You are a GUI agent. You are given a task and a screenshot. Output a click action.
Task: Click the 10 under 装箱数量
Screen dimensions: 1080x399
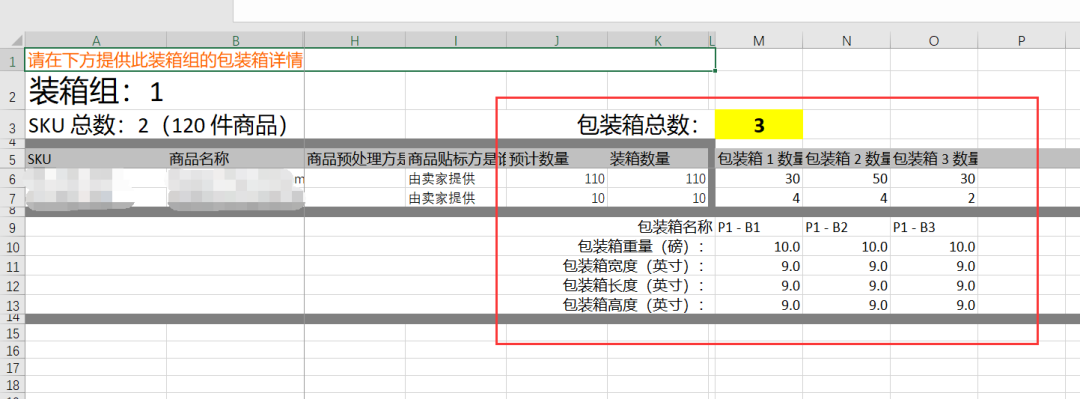click(699, 198)
